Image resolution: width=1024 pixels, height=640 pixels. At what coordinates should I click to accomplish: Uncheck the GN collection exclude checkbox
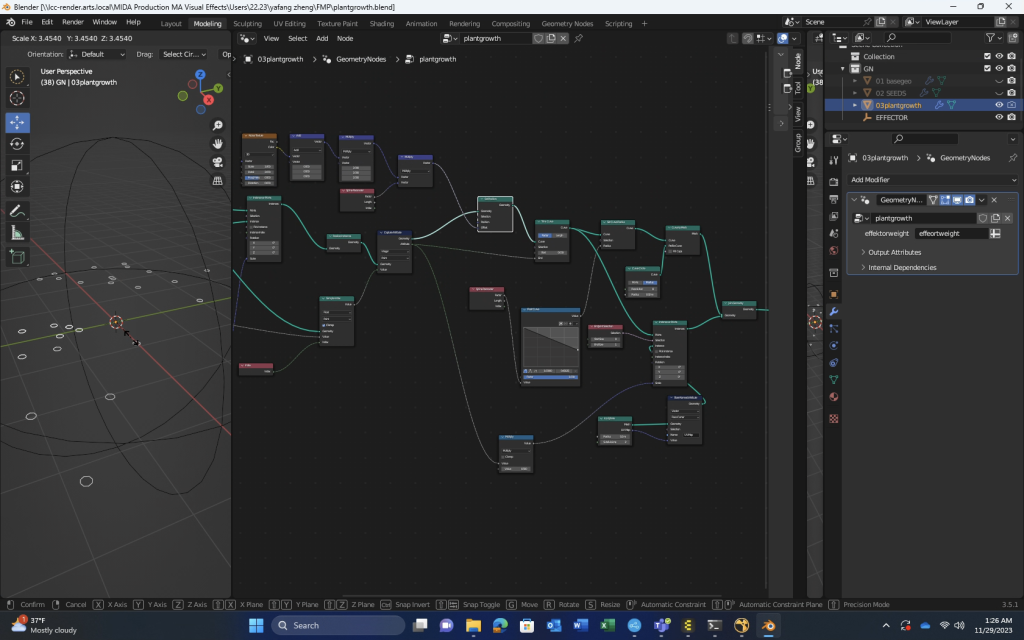[987, 68]
